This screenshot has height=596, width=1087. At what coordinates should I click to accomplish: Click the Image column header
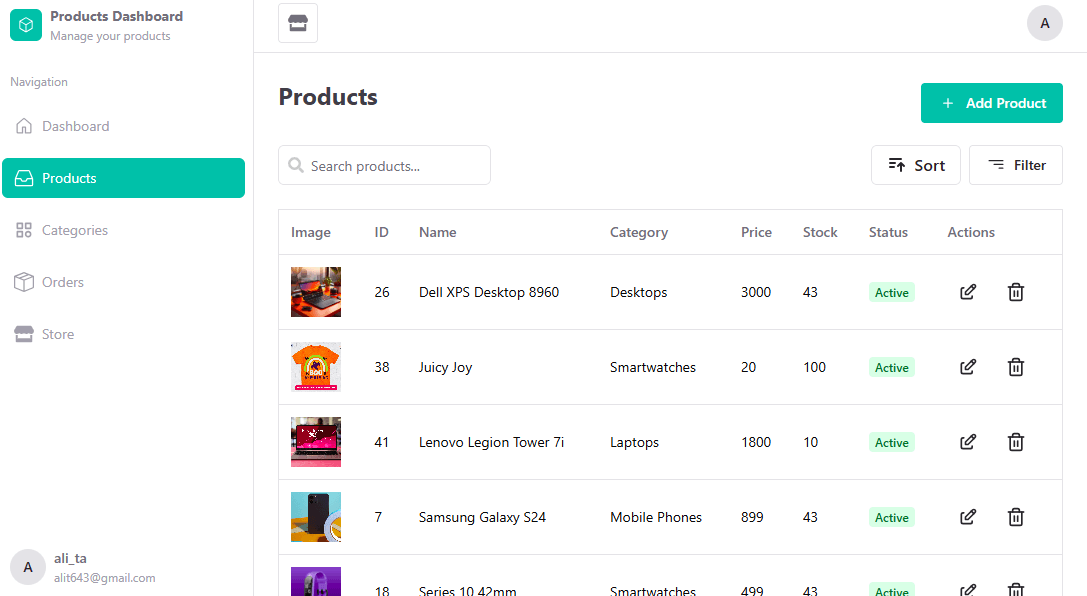click(x=311, y=232)
